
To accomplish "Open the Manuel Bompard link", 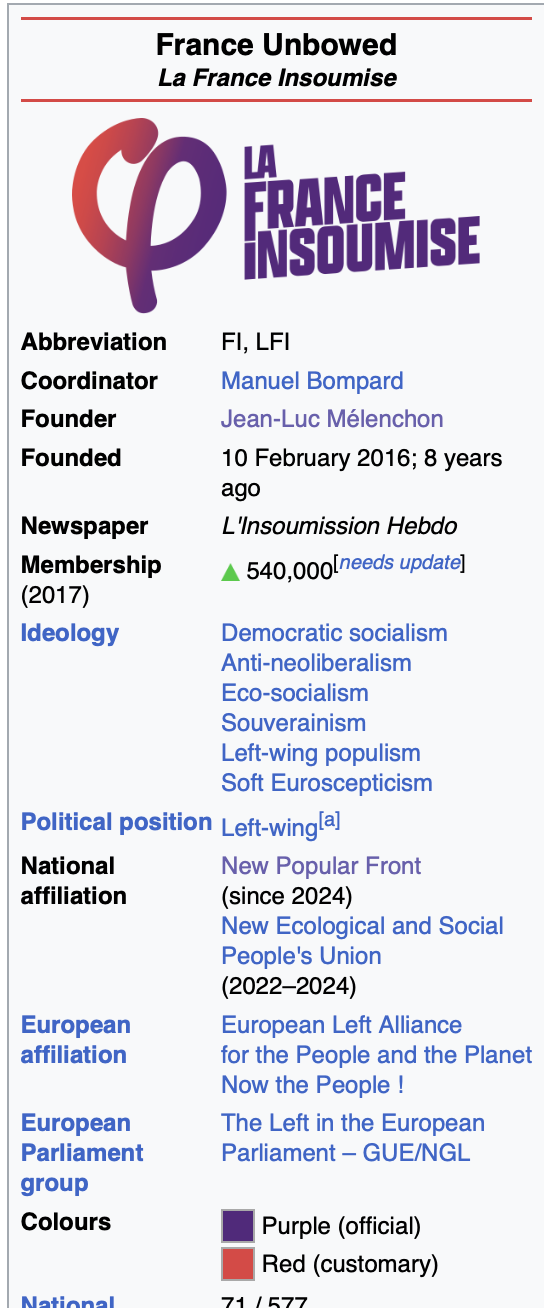I will click(312, 381).
